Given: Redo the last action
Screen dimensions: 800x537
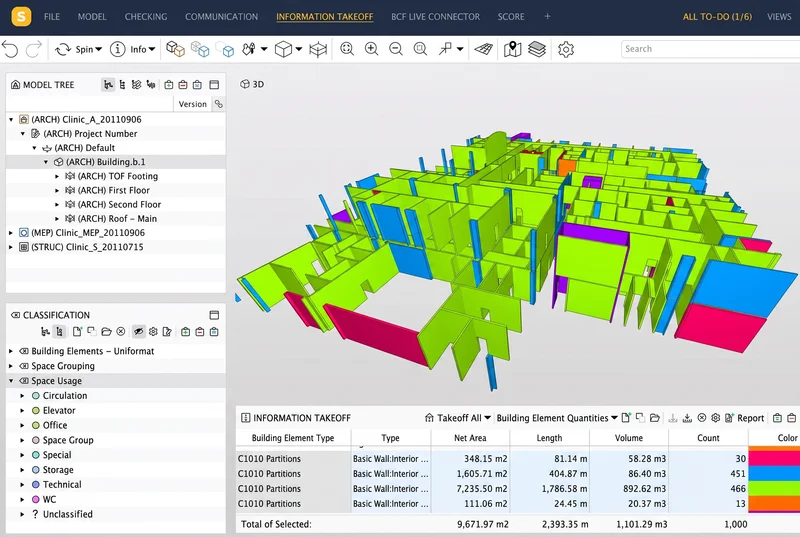Looking at the screenshot, I should [34, 49].
